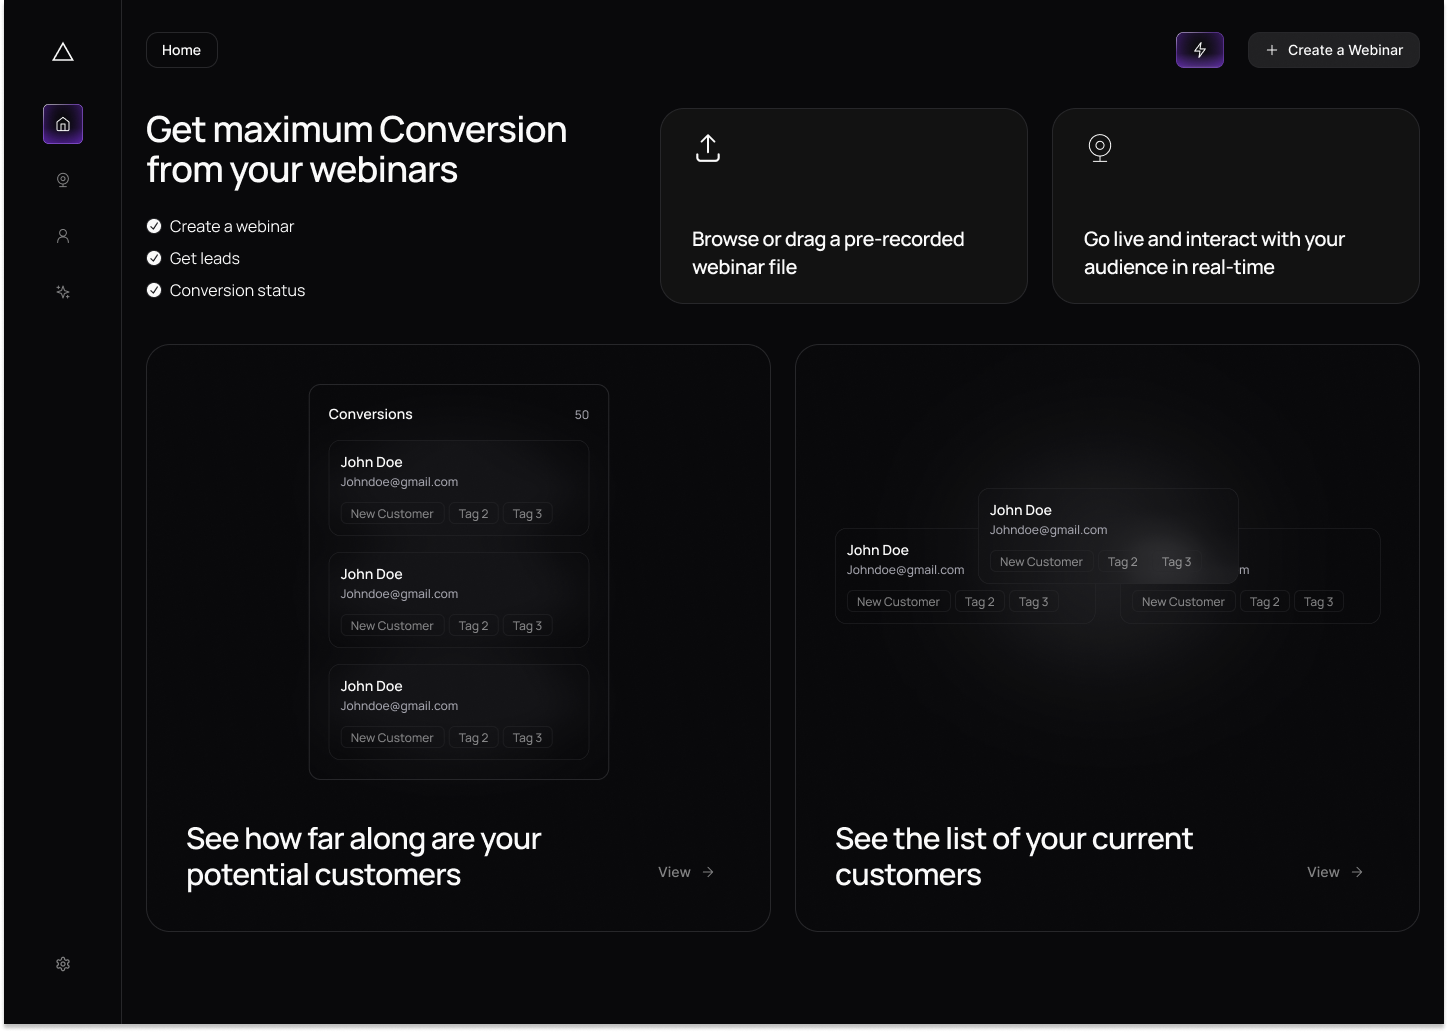
Task: Click New Customer tag on third conversion
Action: 392,738
